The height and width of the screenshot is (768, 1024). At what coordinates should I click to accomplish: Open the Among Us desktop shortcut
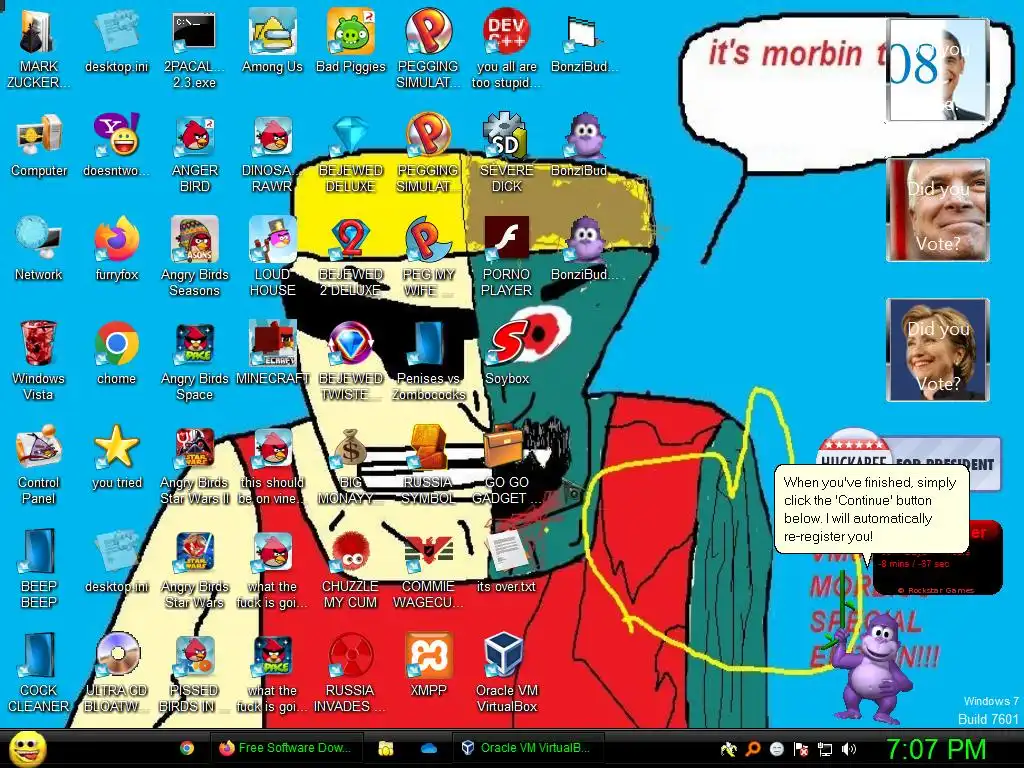272,42
